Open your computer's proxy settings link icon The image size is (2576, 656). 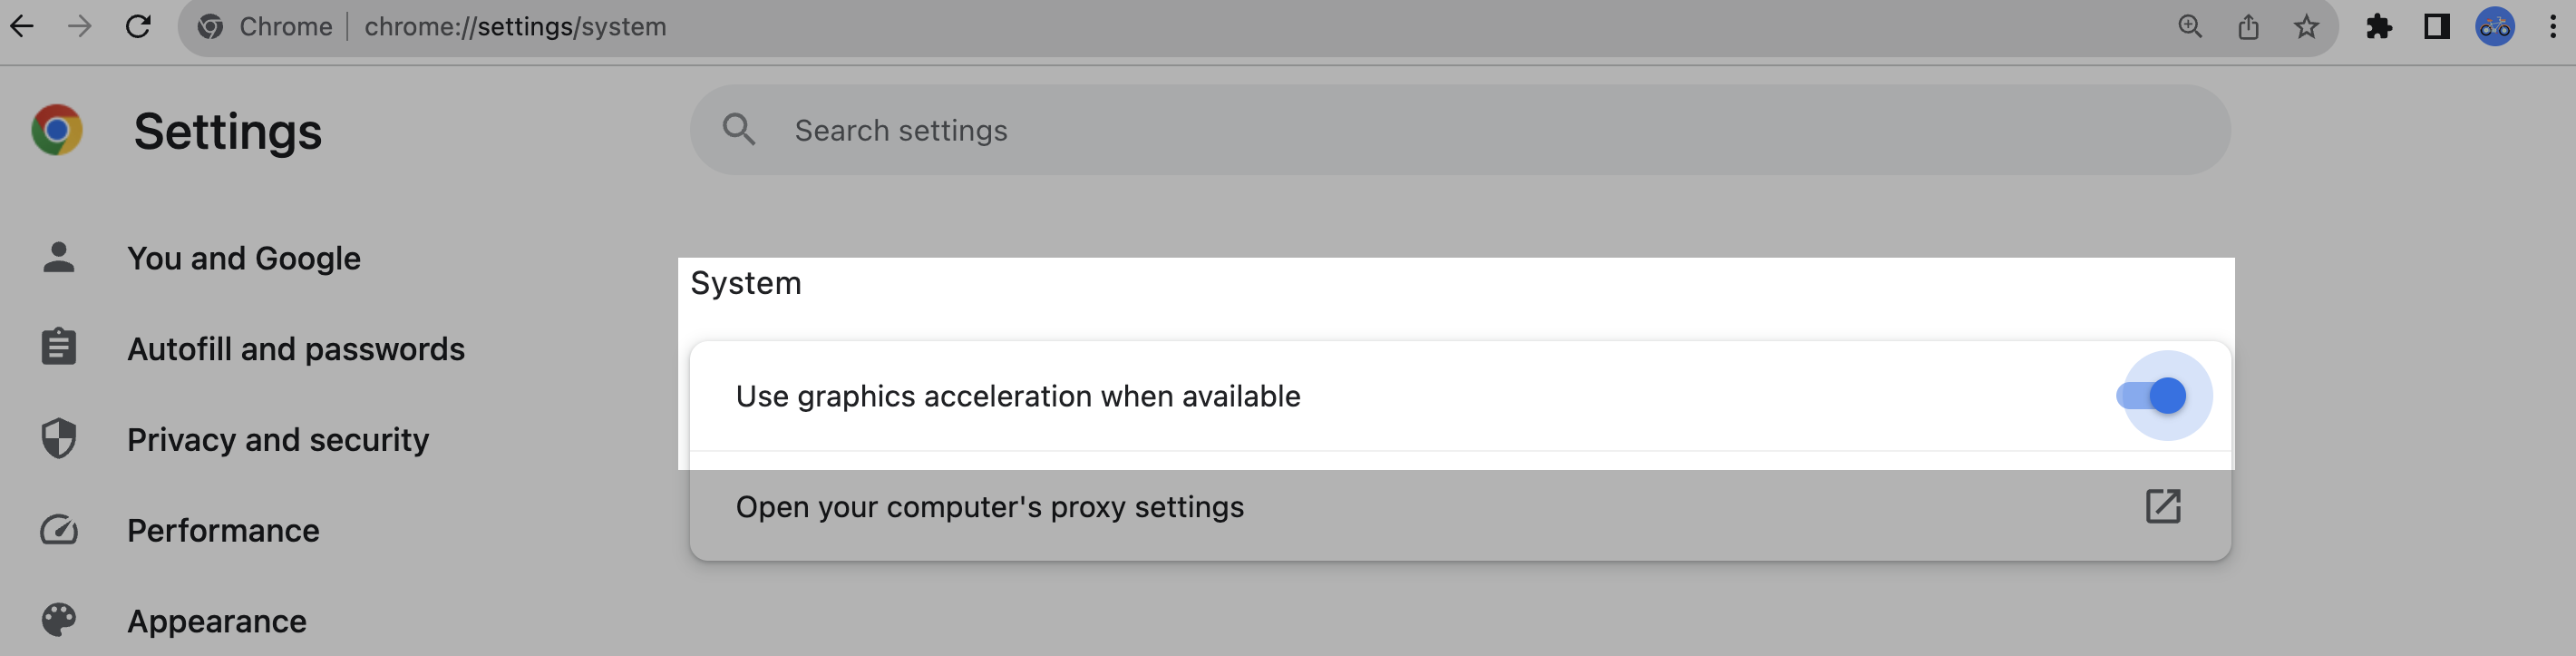click(2163, 506)
